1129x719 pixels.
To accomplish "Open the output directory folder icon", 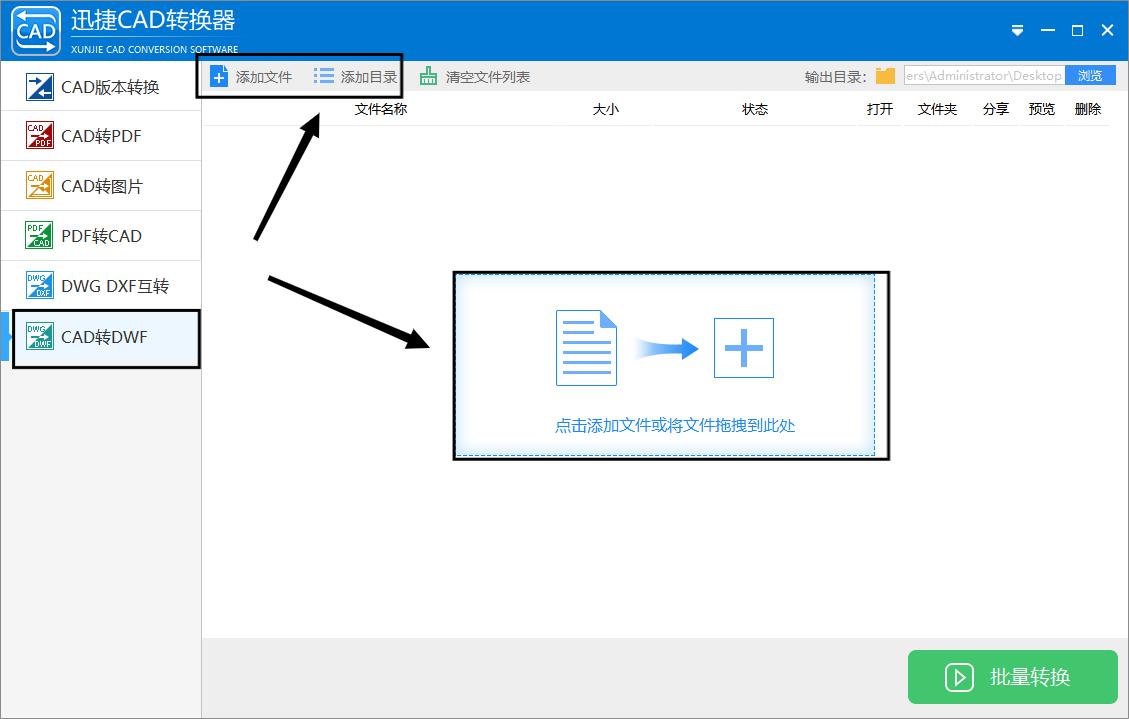I will (x=885, y=74).
